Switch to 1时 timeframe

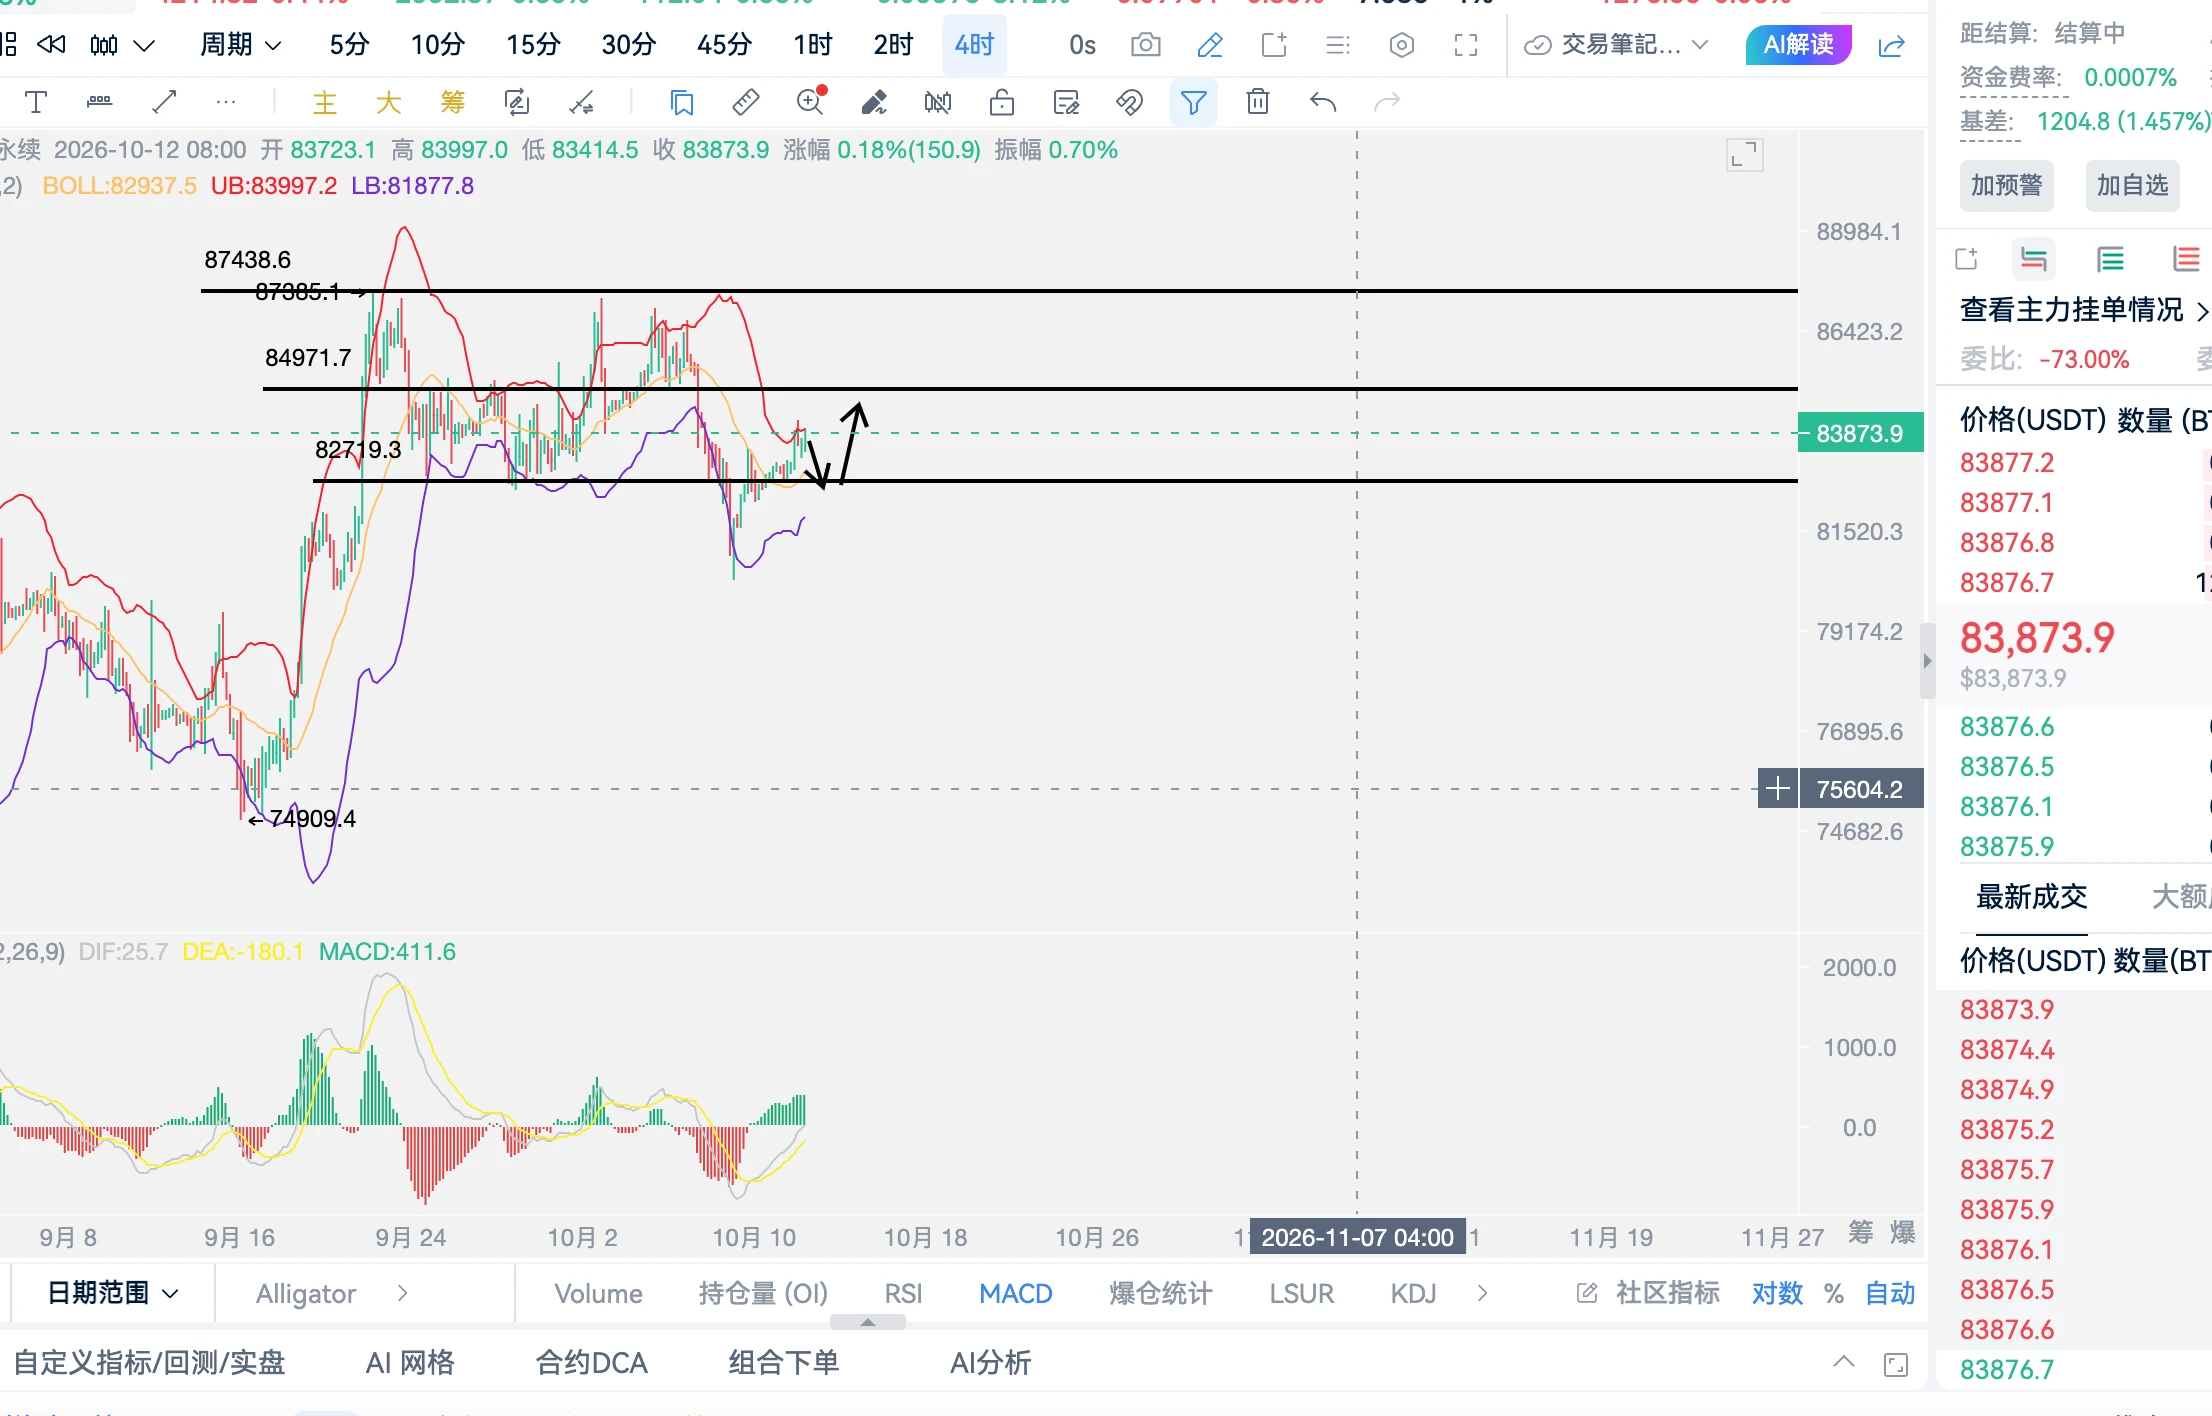(x=813, y=45)
